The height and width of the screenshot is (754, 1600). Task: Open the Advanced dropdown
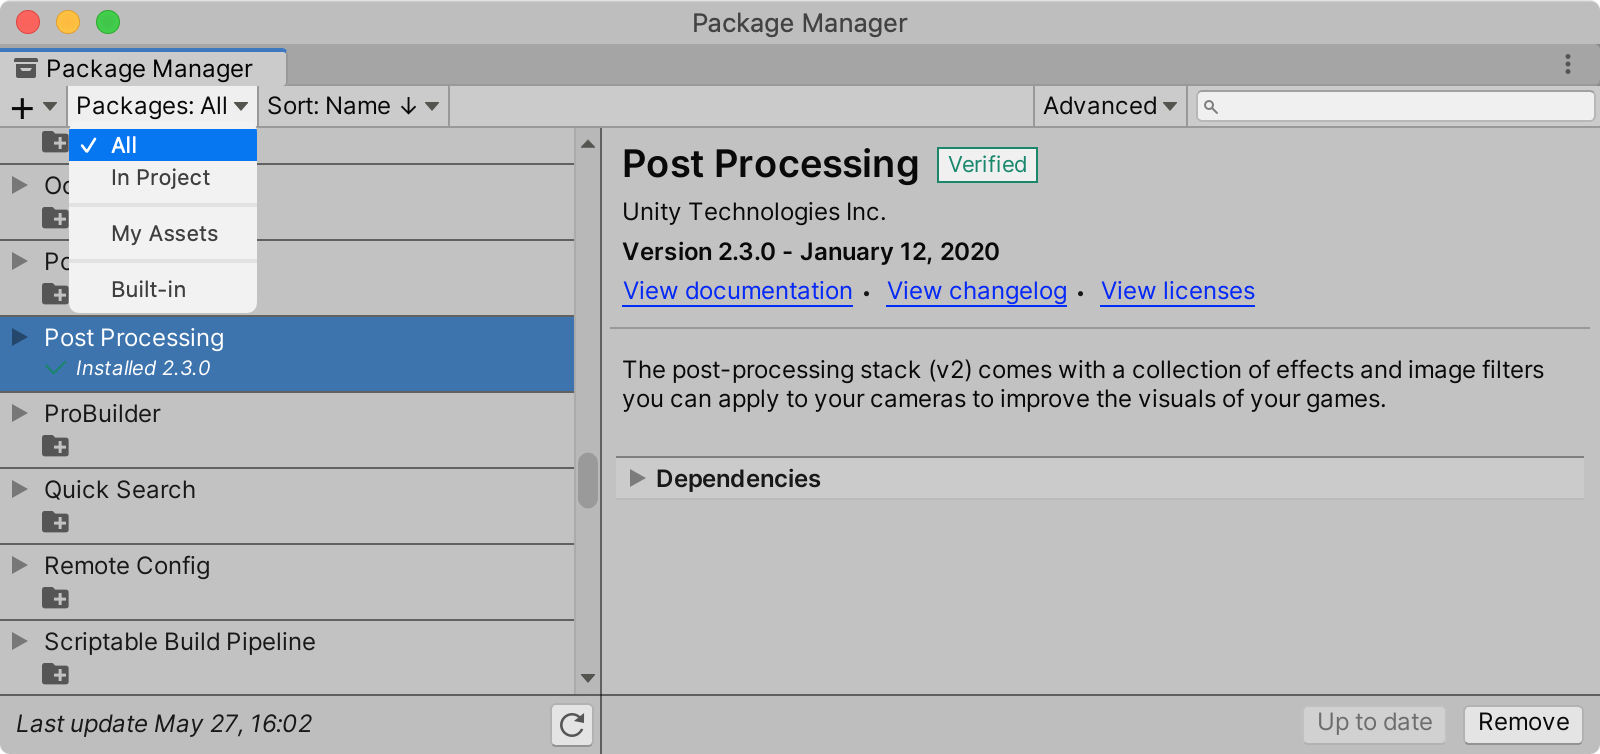tap(1110, 106)
